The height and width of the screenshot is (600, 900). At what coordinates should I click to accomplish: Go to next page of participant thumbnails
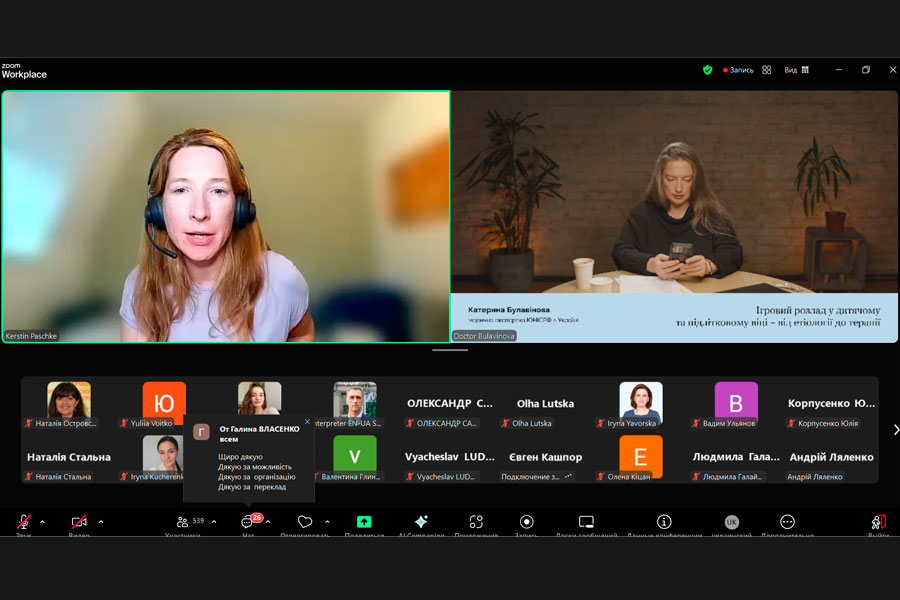coord(895,429)
